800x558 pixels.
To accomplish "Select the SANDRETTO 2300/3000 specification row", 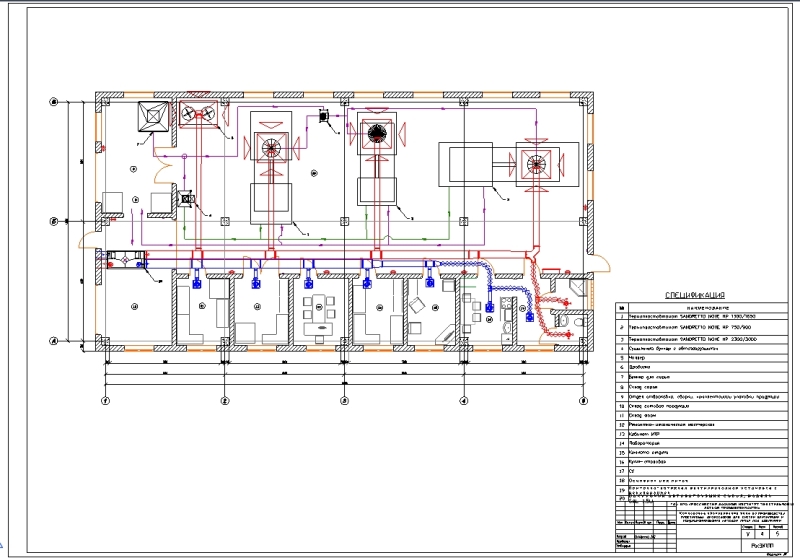I will coord(702,339).
